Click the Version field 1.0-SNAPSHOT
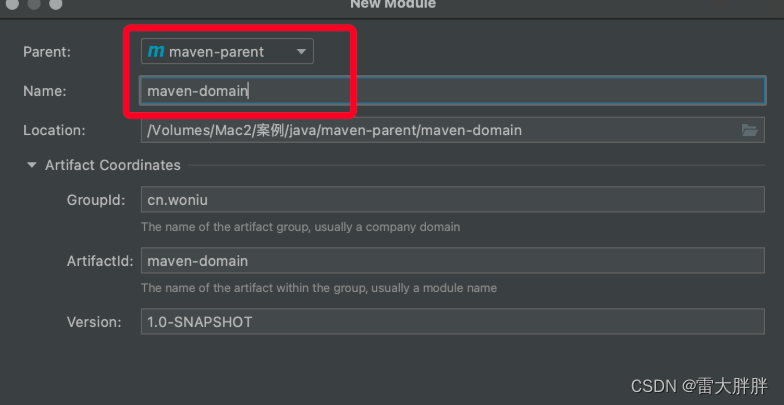 [452, 322]
